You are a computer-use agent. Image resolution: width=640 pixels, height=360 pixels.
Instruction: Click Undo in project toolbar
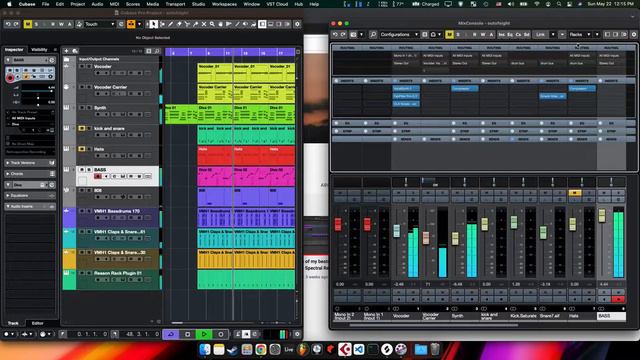tap(8, 24)
